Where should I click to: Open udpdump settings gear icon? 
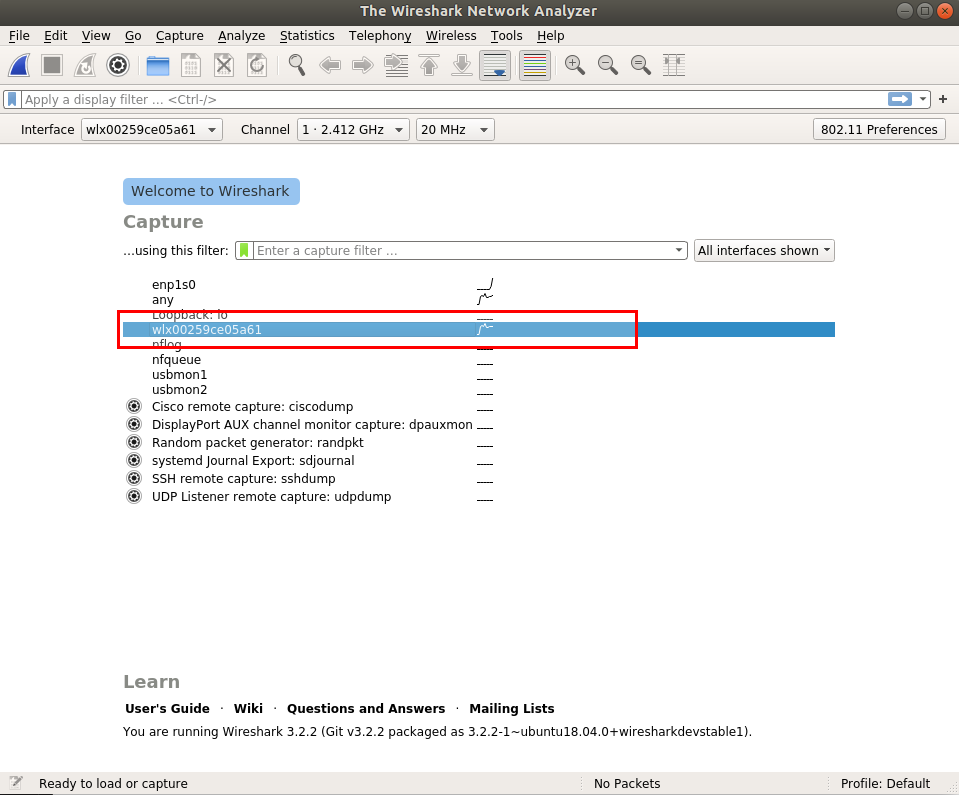tap(134, 496)
